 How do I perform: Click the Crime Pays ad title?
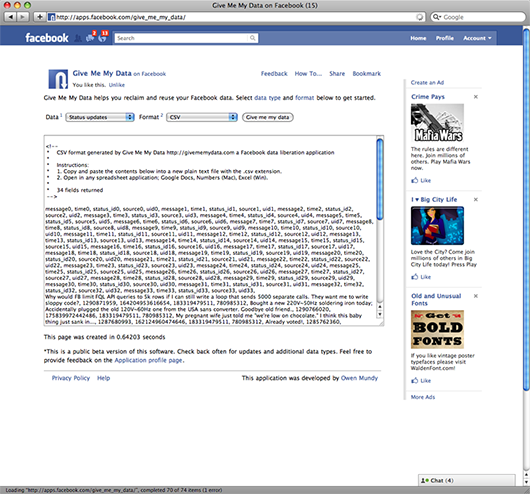pos(428,97)
